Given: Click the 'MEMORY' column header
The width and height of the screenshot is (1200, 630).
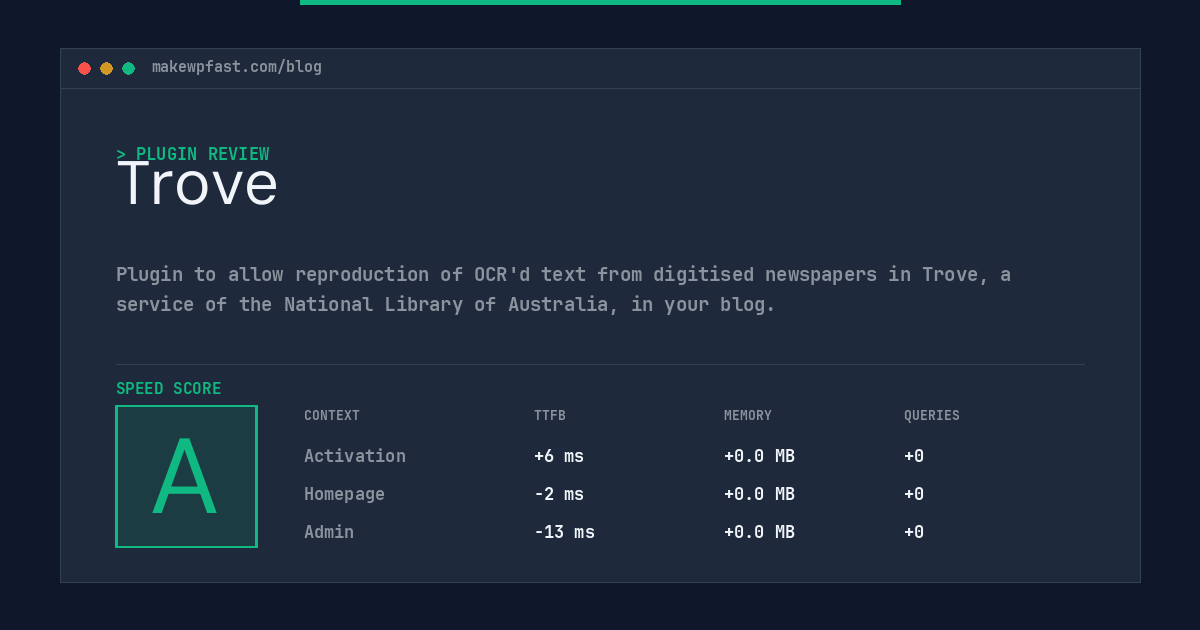Looking at the screenshot, I should (x=748, y=416).
